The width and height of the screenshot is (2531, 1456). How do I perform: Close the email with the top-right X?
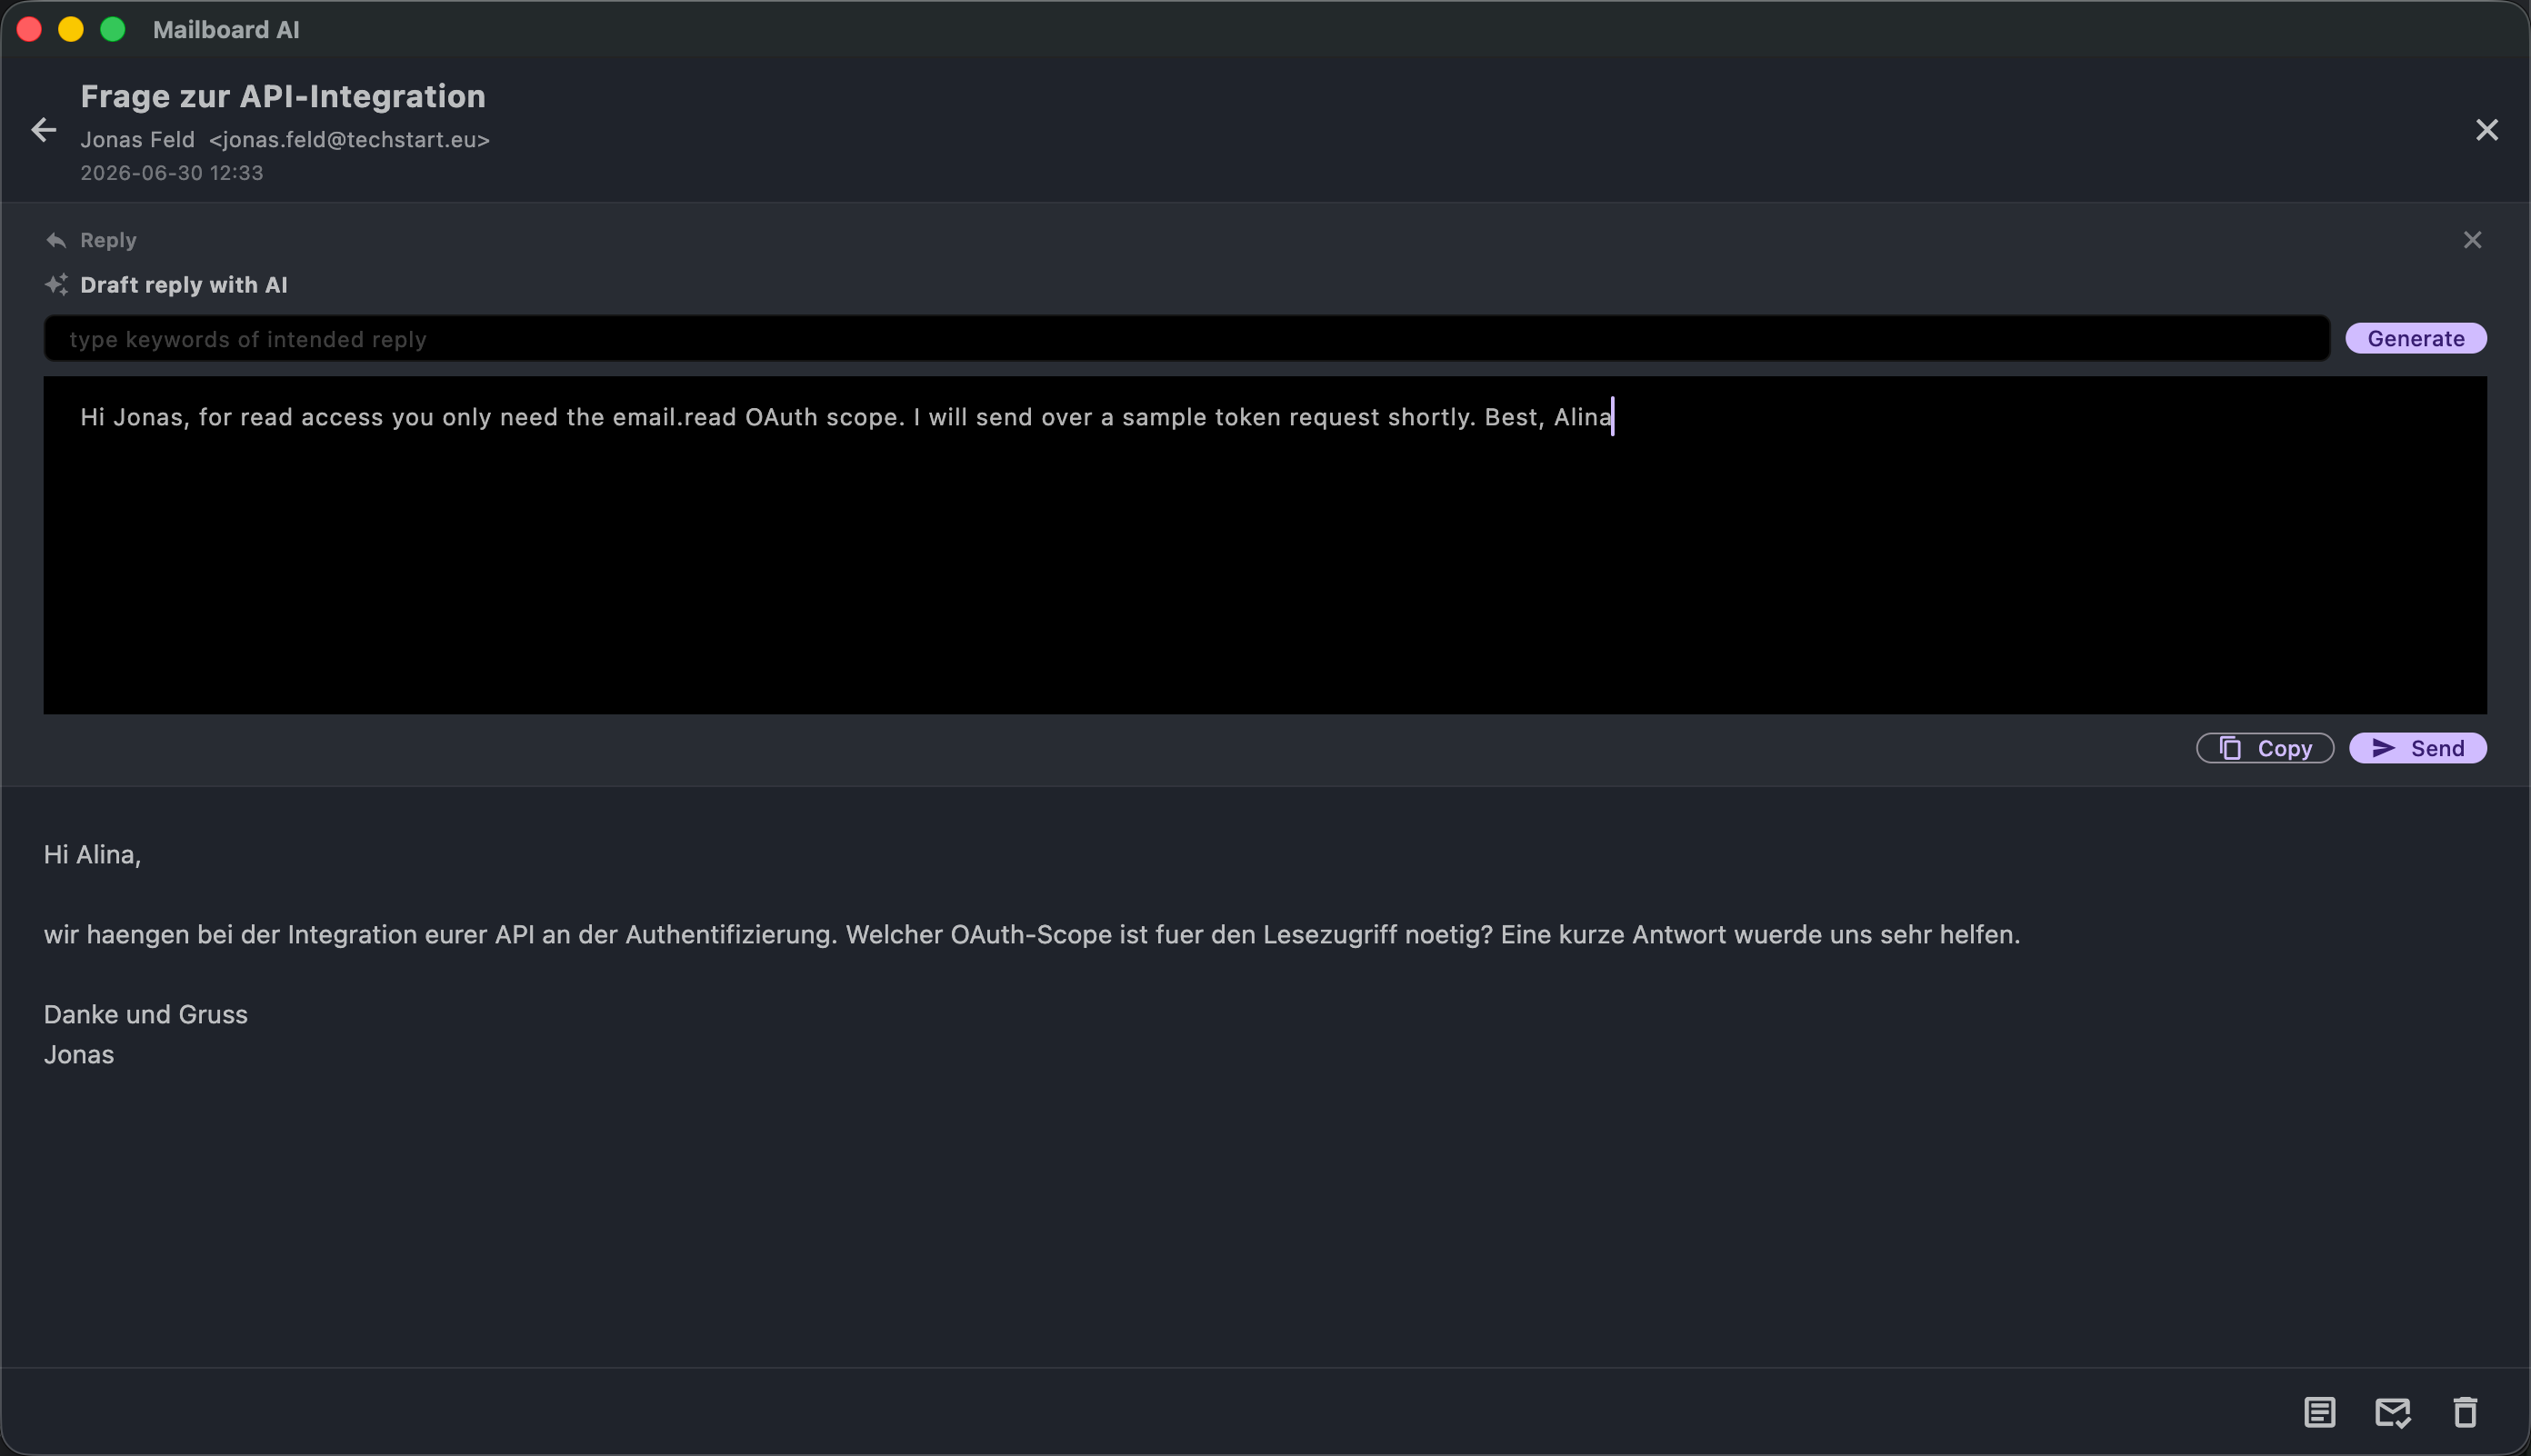(x=2486, y=130)
